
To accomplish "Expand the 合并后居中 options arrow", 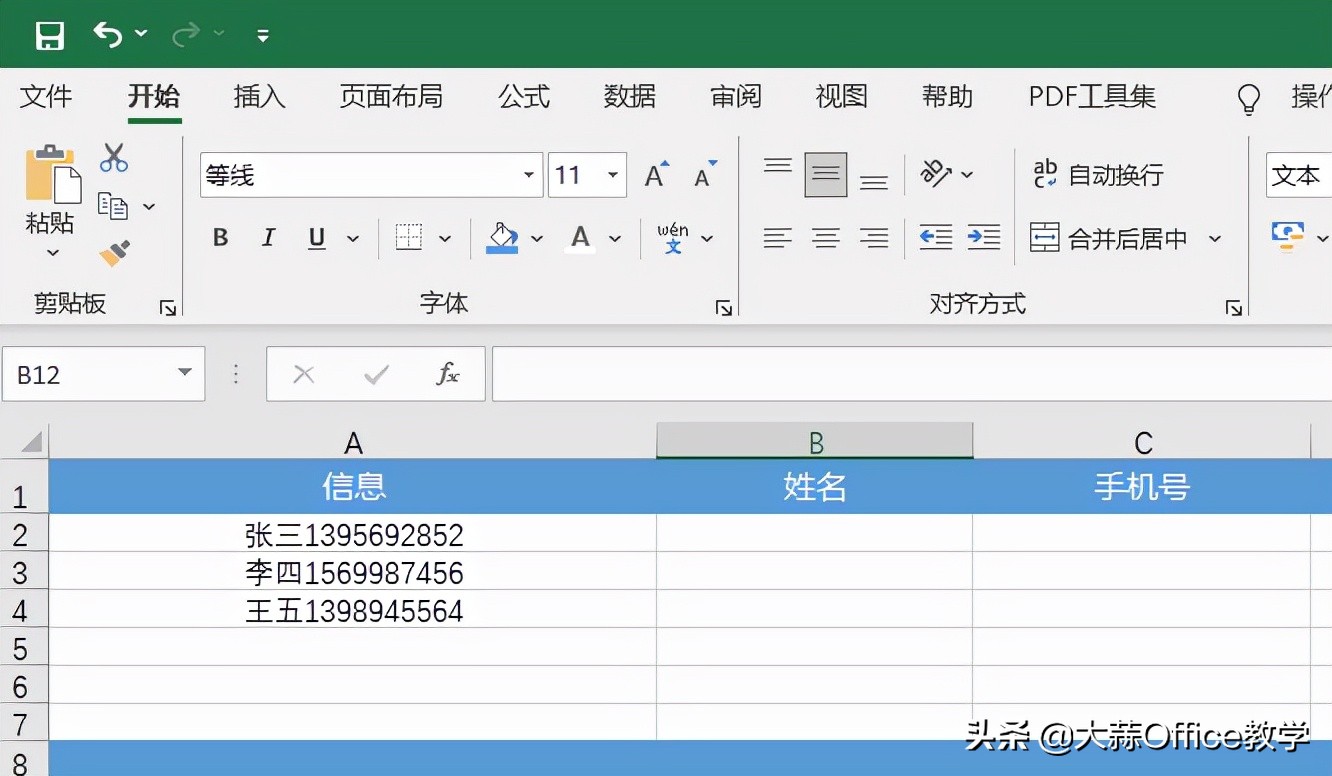I will pos(1215,238).
